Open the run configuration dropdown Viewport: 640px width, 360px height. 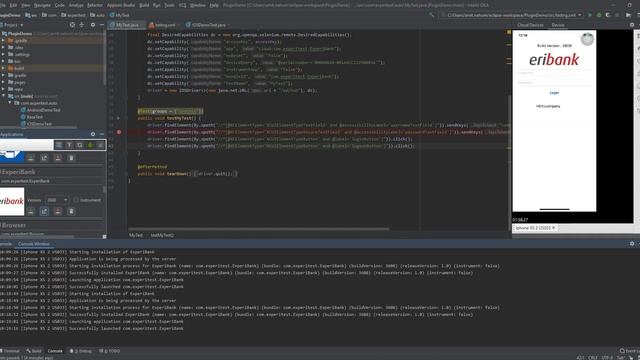click(511, 15)
